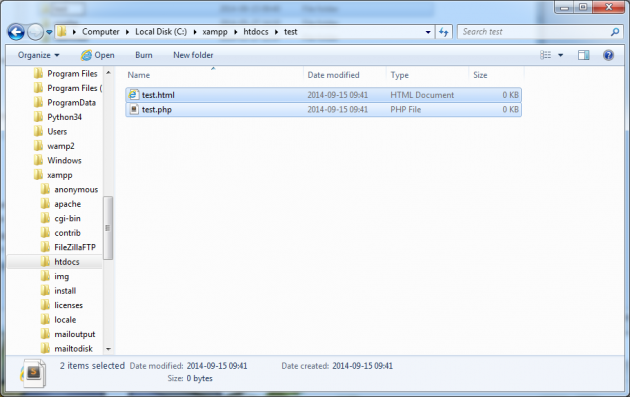The height and width of the screenshot is (397, 630).
Task: Select Computer in the address breadcrumb
Action: (100, 32)
